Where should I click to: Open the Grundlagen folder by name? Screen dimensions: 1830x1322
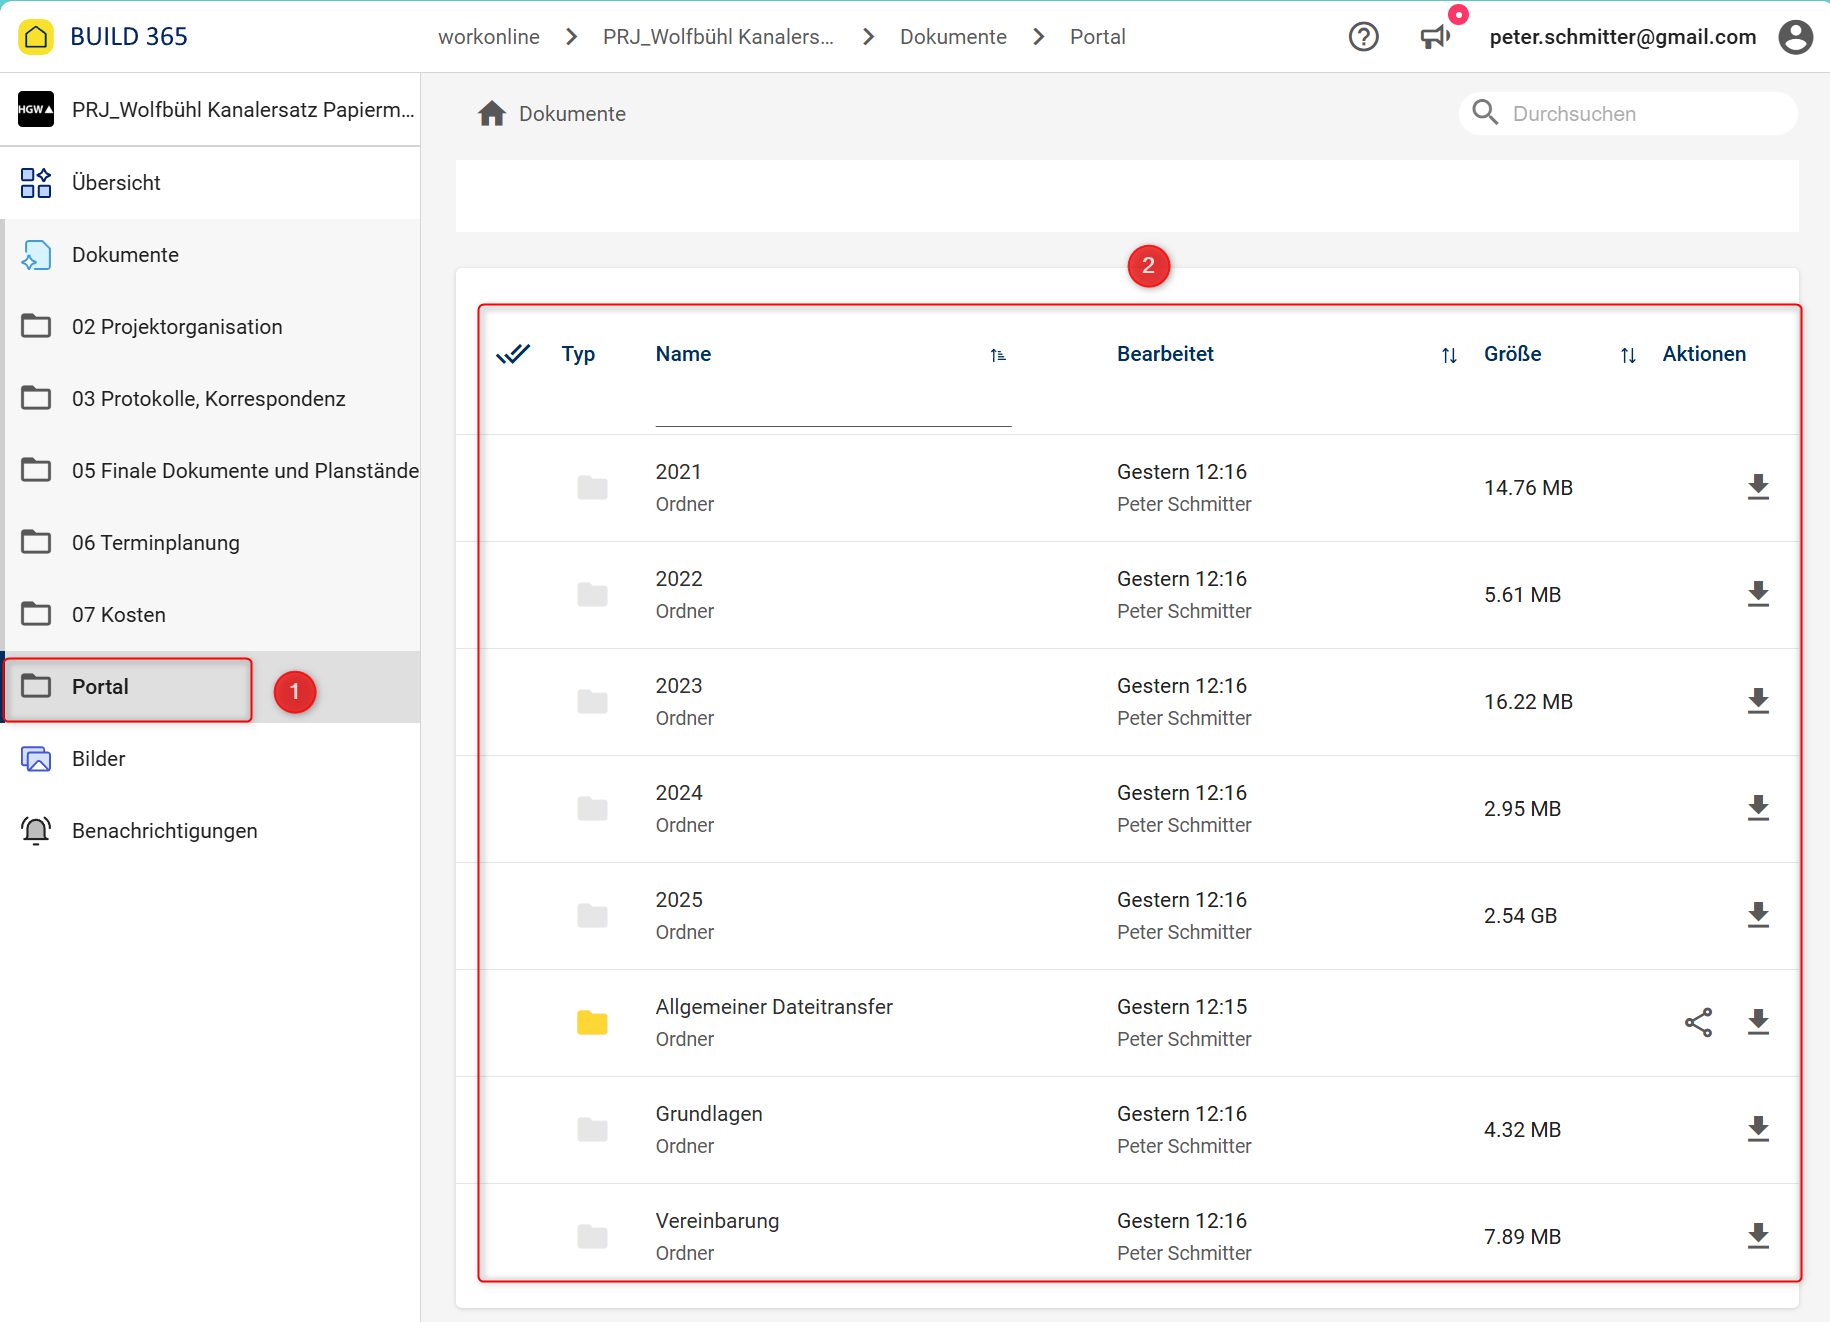tap(708, 1114)
